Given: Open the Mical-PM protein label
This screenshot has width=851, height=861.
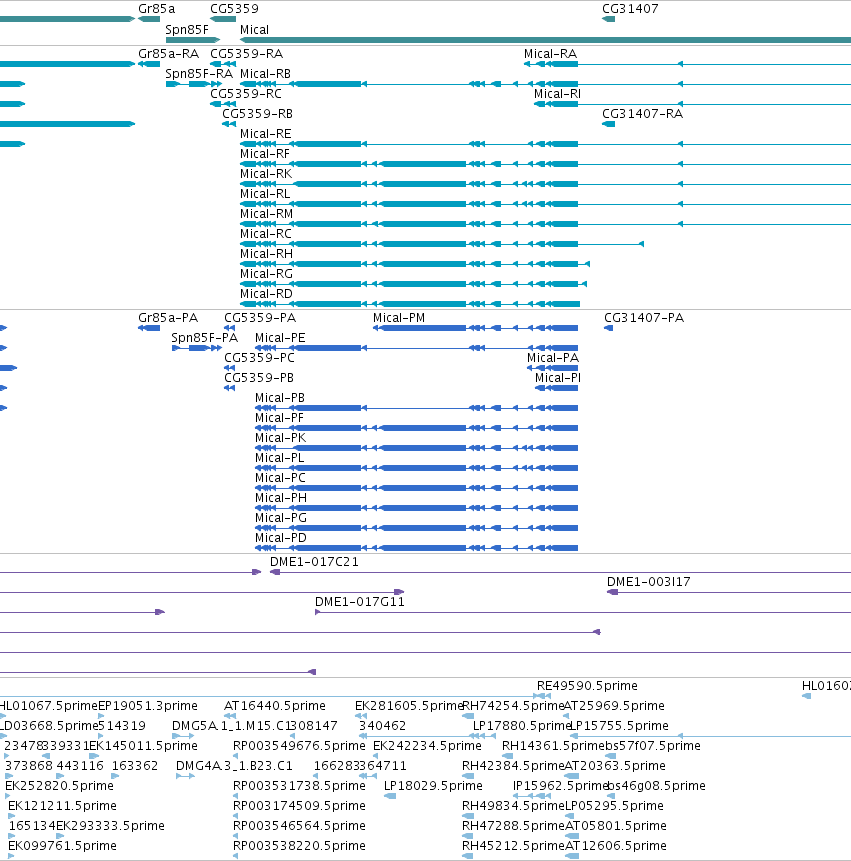Looking at the screenshot, I should (399, 318).
